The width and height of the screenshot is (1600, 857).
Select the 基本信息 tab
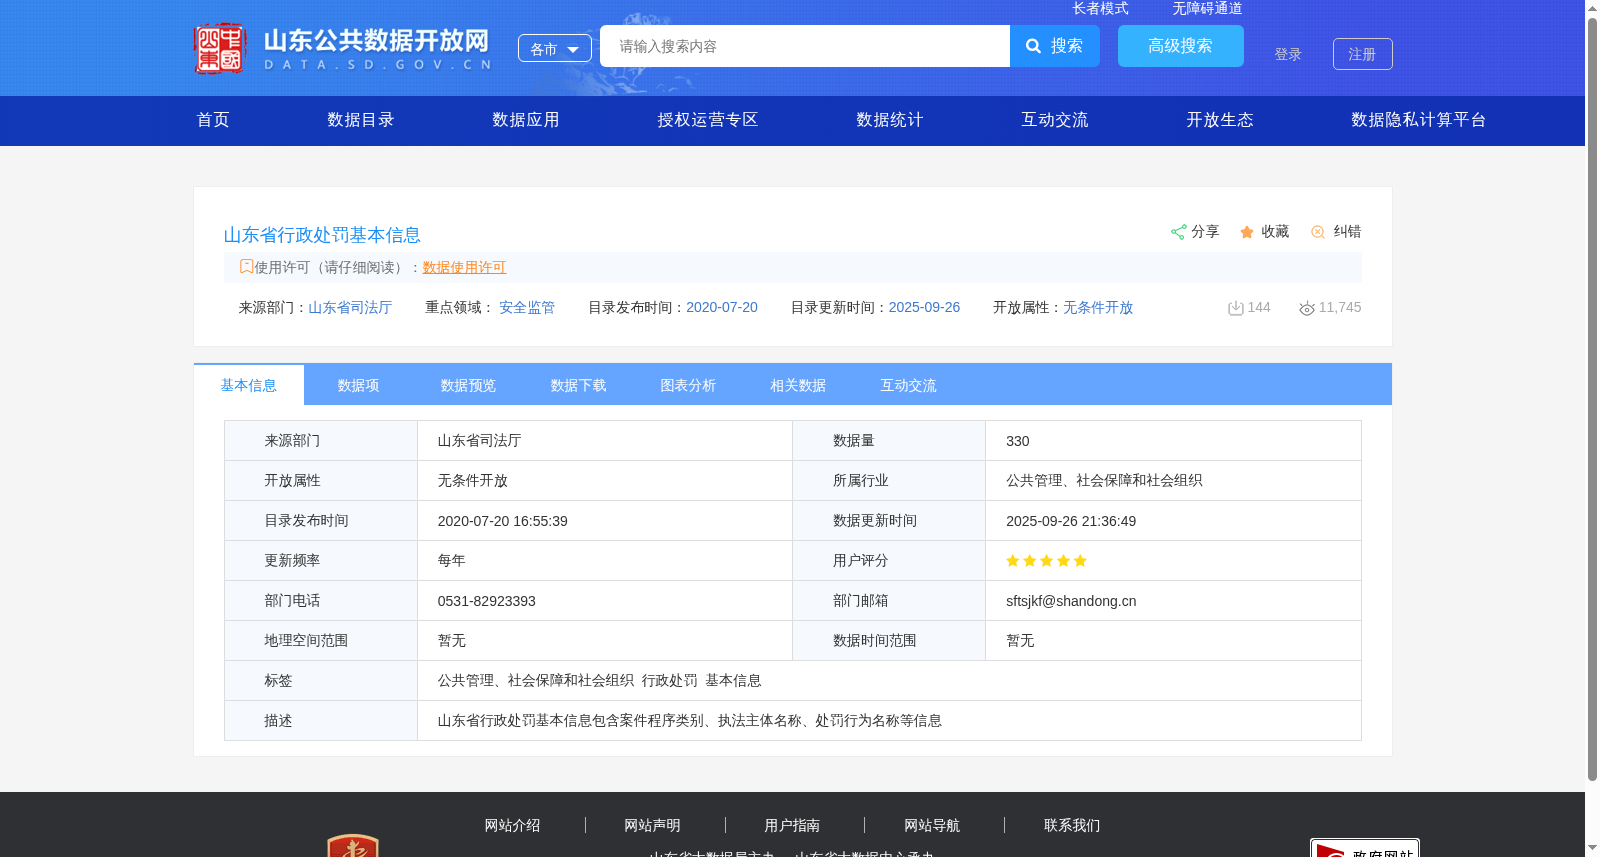coord(249,385)
